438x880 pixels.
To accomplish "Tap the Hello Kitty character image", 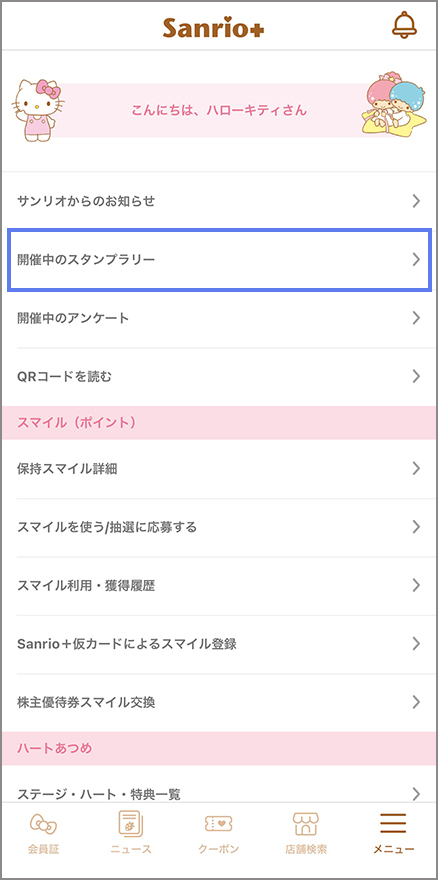I will click(38, 111).
